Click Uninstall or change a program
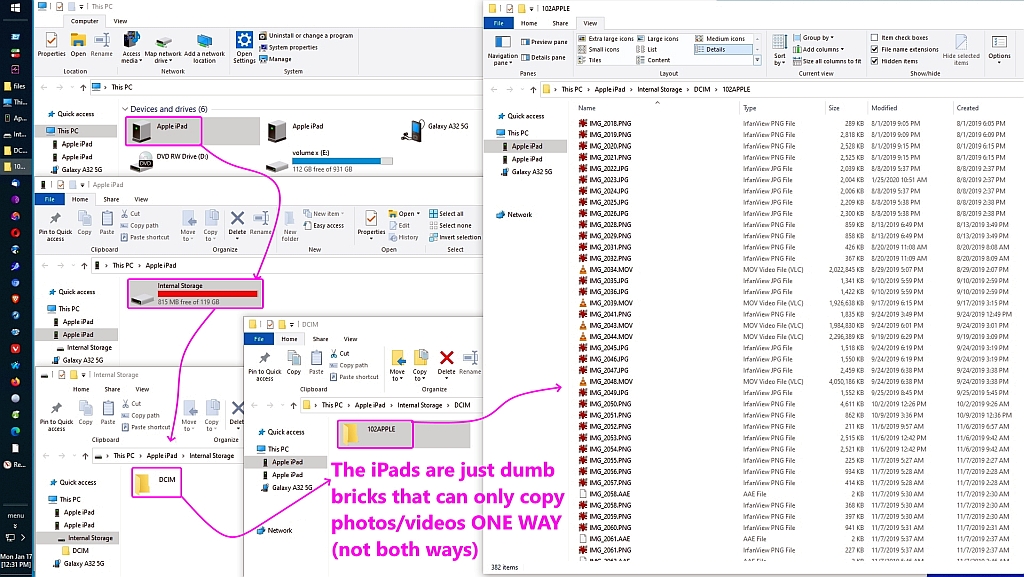Image resolution: width=1024 pixels, height=577 pixels. (306, 36)
